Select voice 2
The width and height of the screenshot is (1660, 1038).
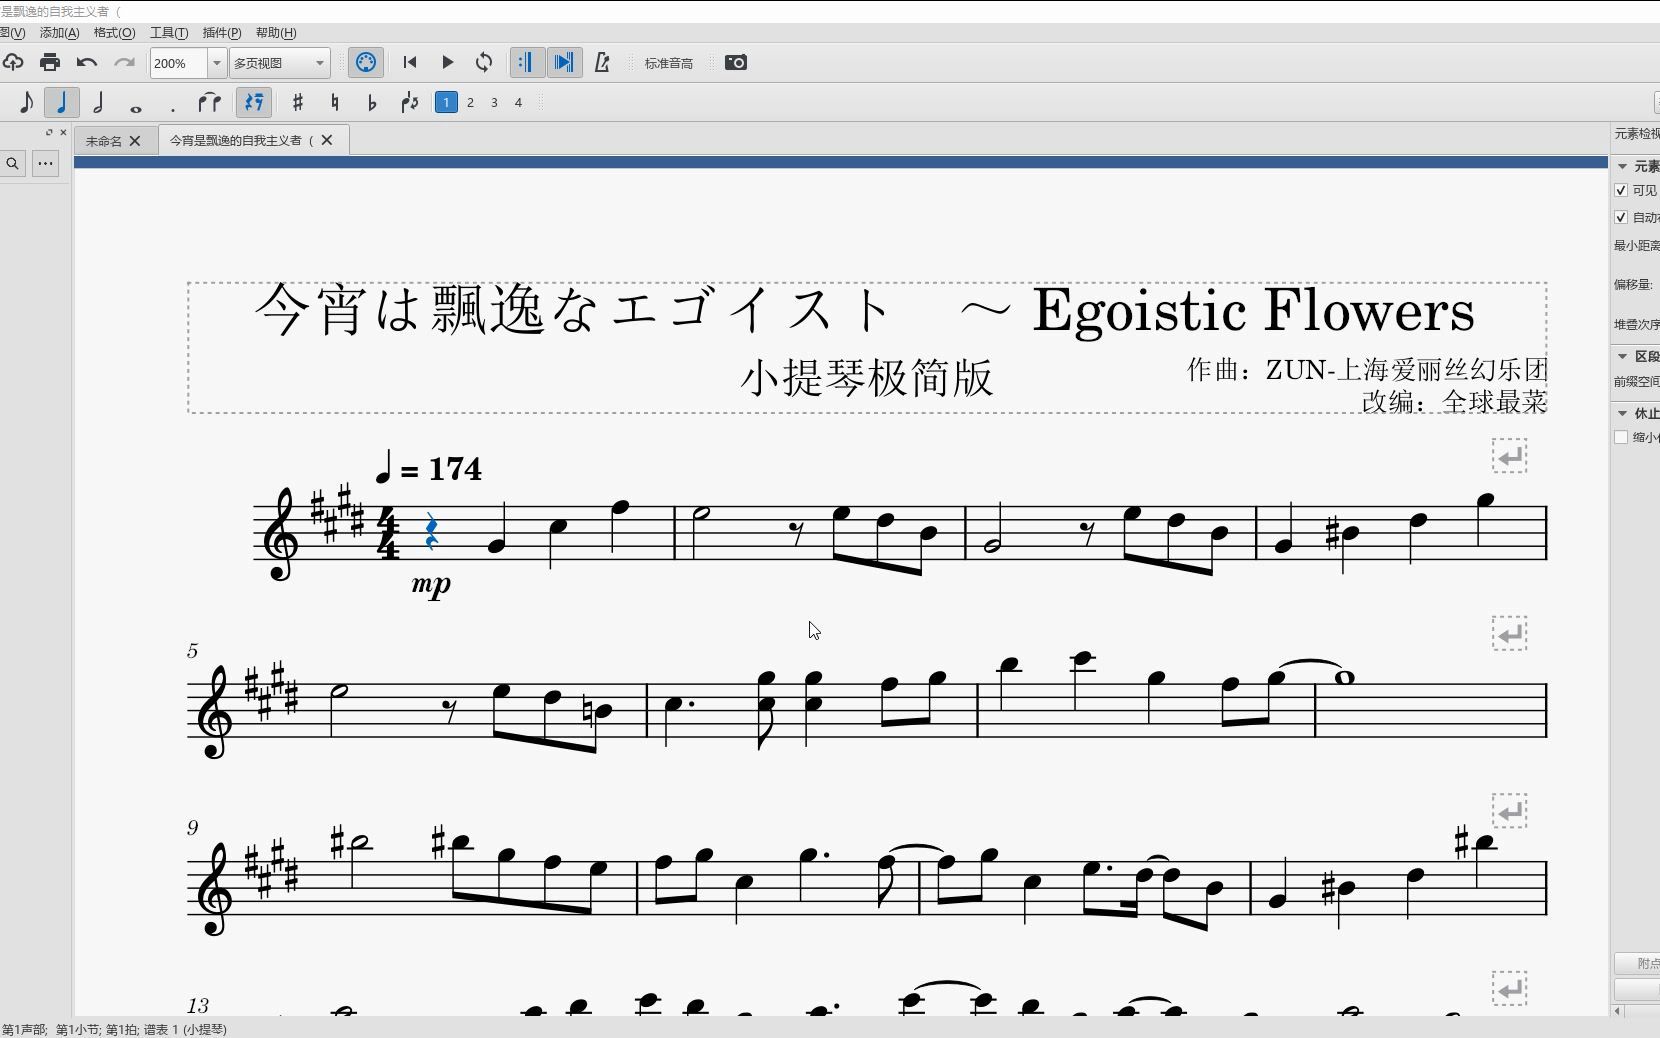(x=470, y=102)
